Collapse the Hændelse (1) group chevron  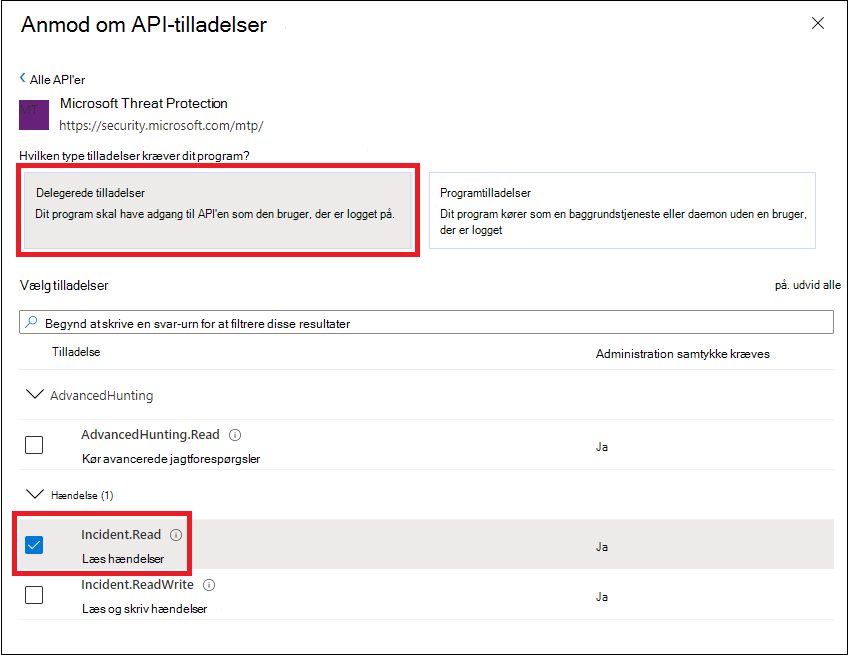(35, 494)
